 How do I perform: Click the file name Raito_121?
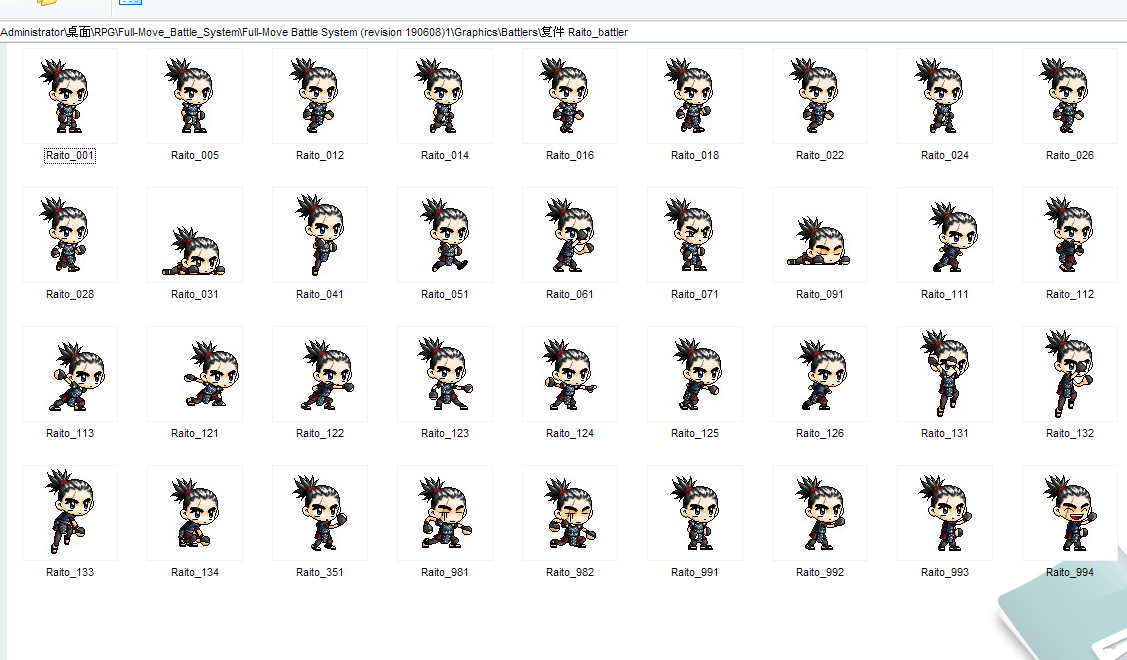click(x=195, y=433)
